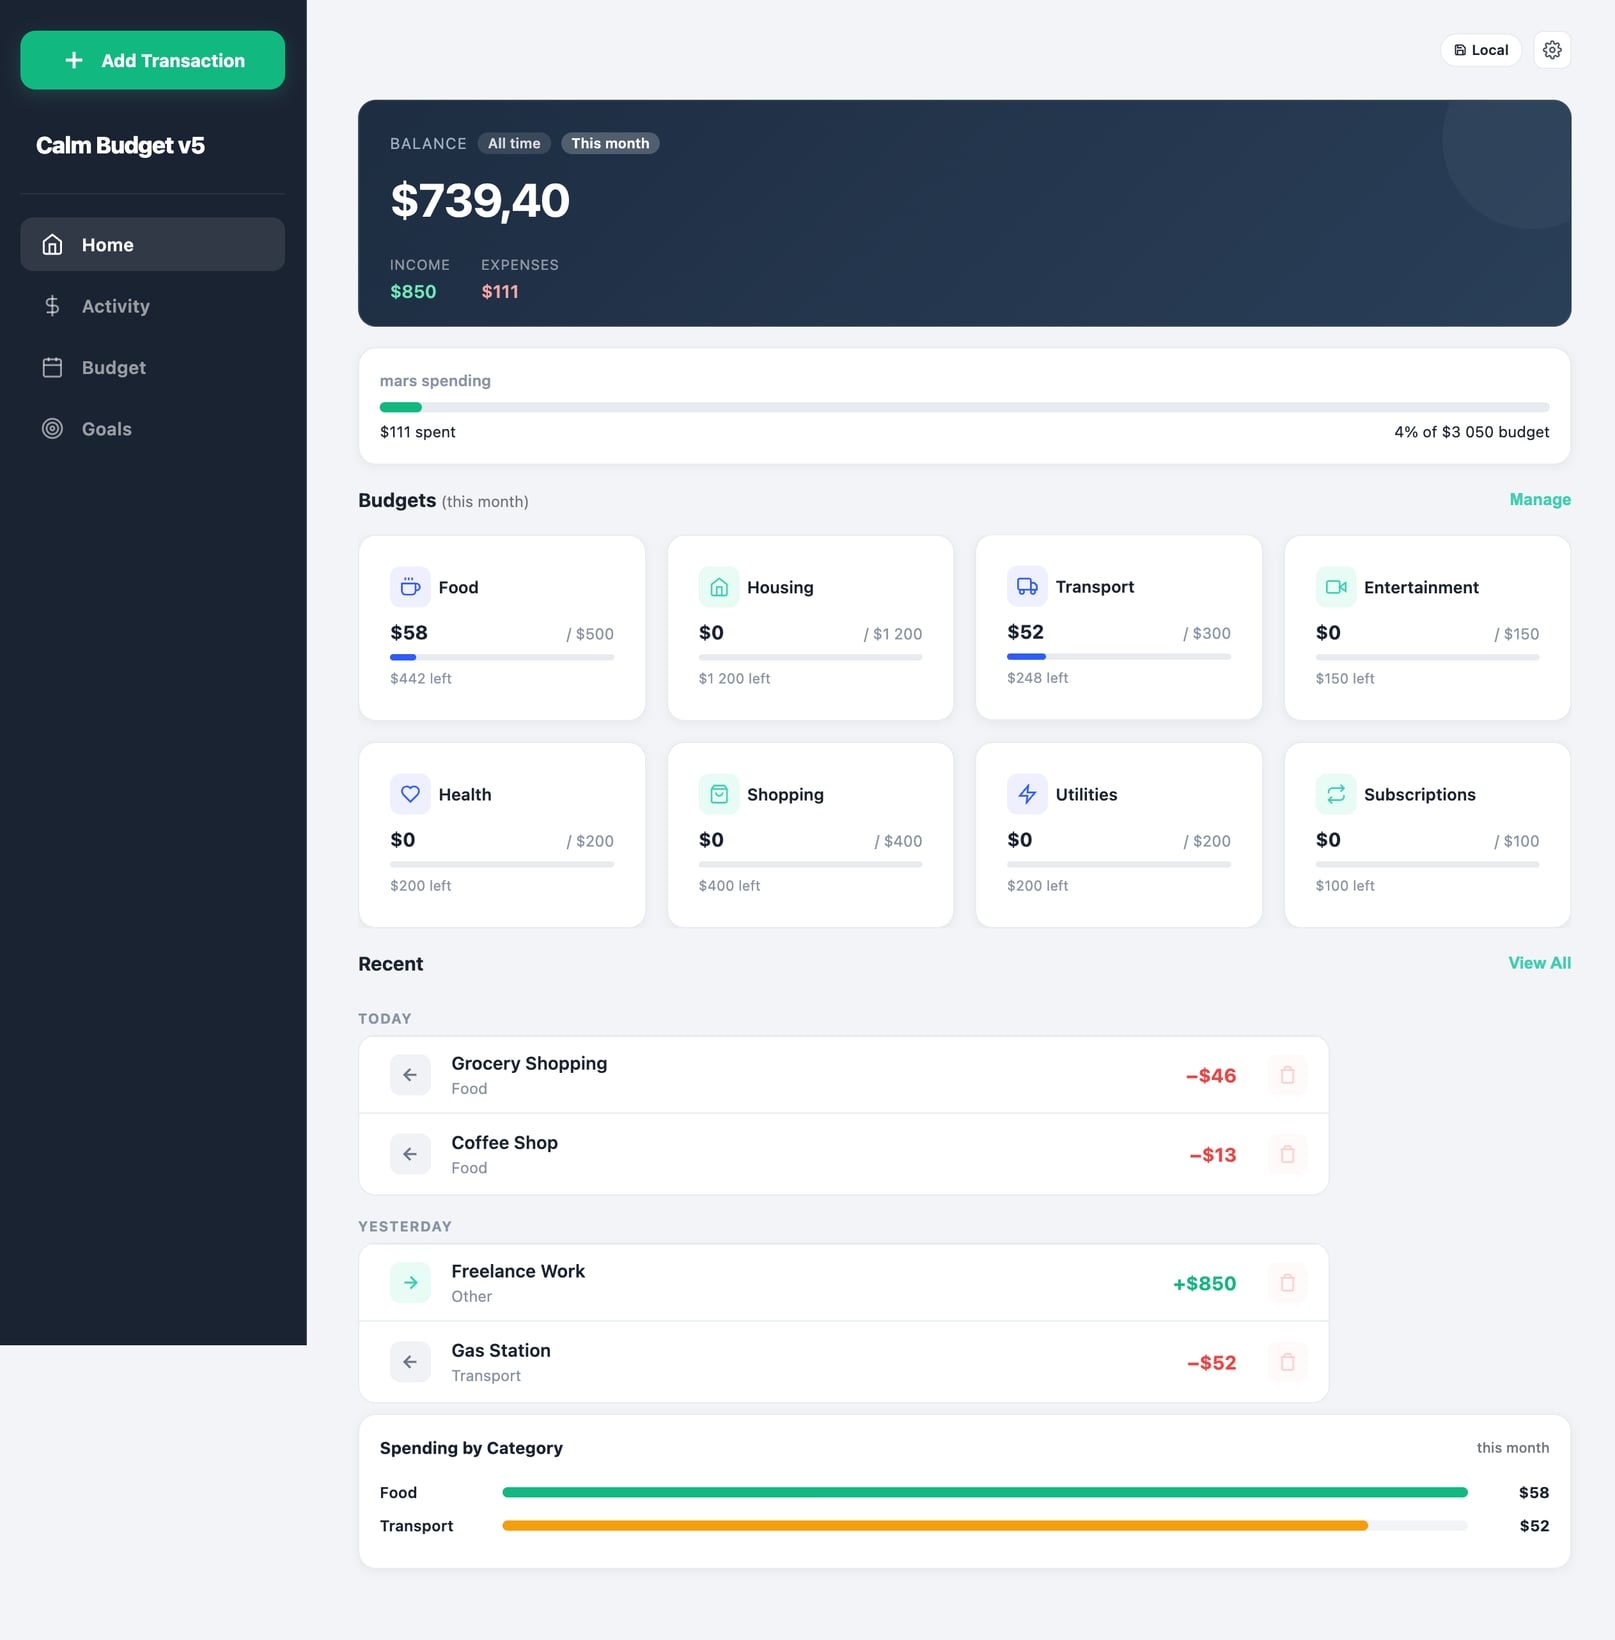
Task: Click the Entertainment video camera icon
Action: point(1335,587)
